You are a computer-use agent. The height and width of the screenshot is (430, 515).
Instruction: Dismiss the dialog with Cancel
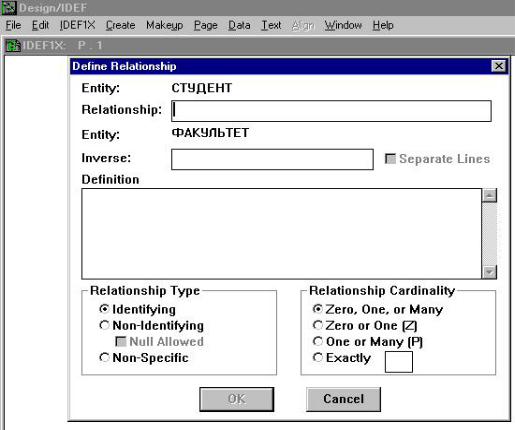click(x=343, y=399)
